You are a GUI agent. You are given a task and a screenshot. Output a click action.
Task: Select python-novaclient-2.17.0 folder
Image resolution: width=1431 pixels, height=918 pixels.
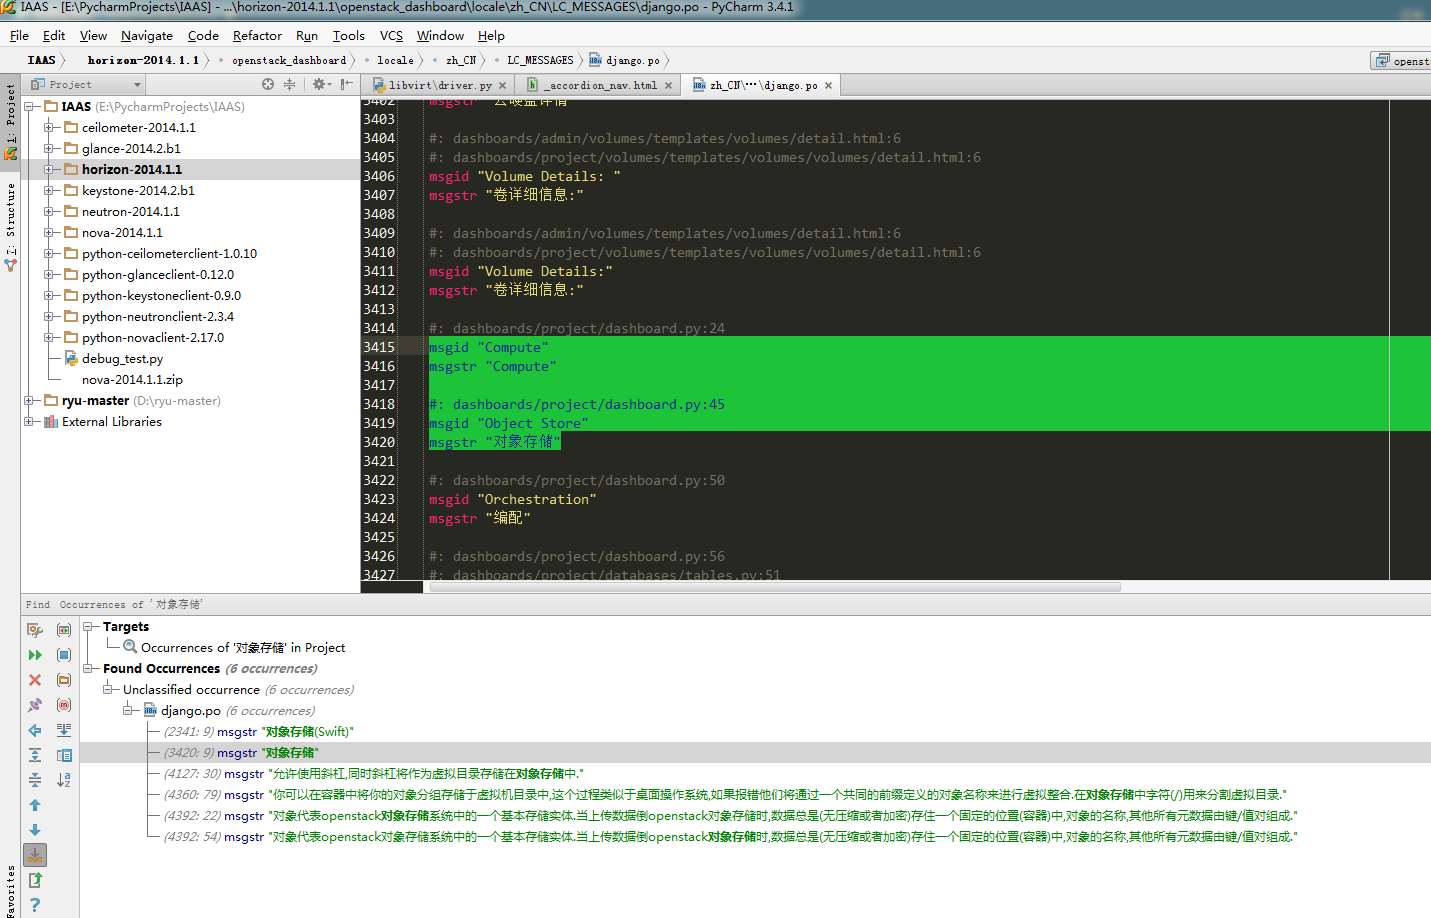point(153,337)
